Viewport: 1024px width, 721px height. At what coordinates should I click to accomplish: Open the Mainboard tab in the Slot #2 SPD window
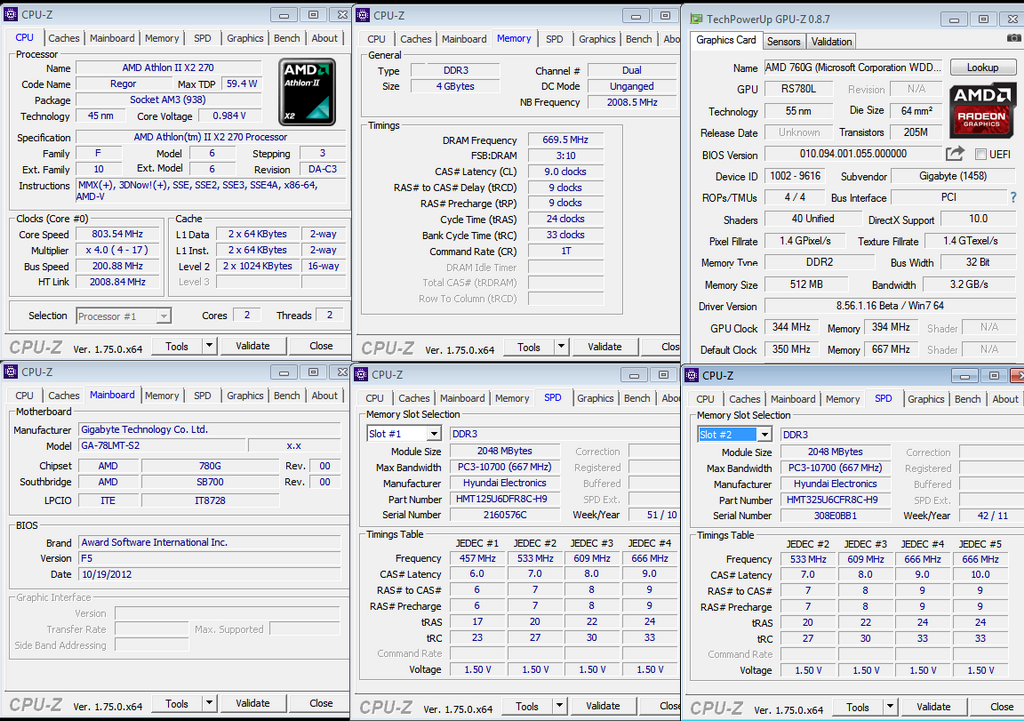pos(793,399)
